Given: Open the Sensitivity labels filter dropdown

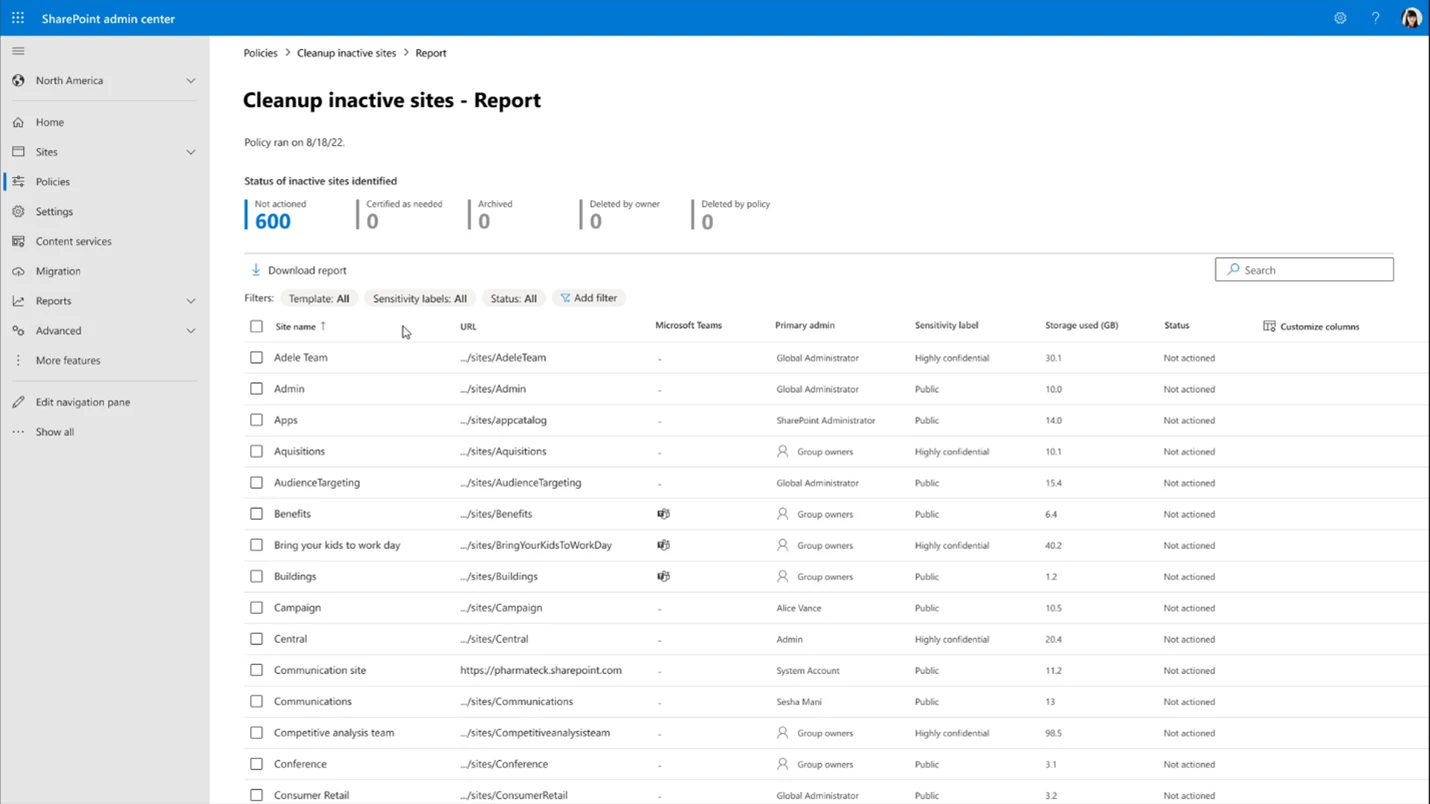Looking at the screenshot, I should (x=418, y=297).
